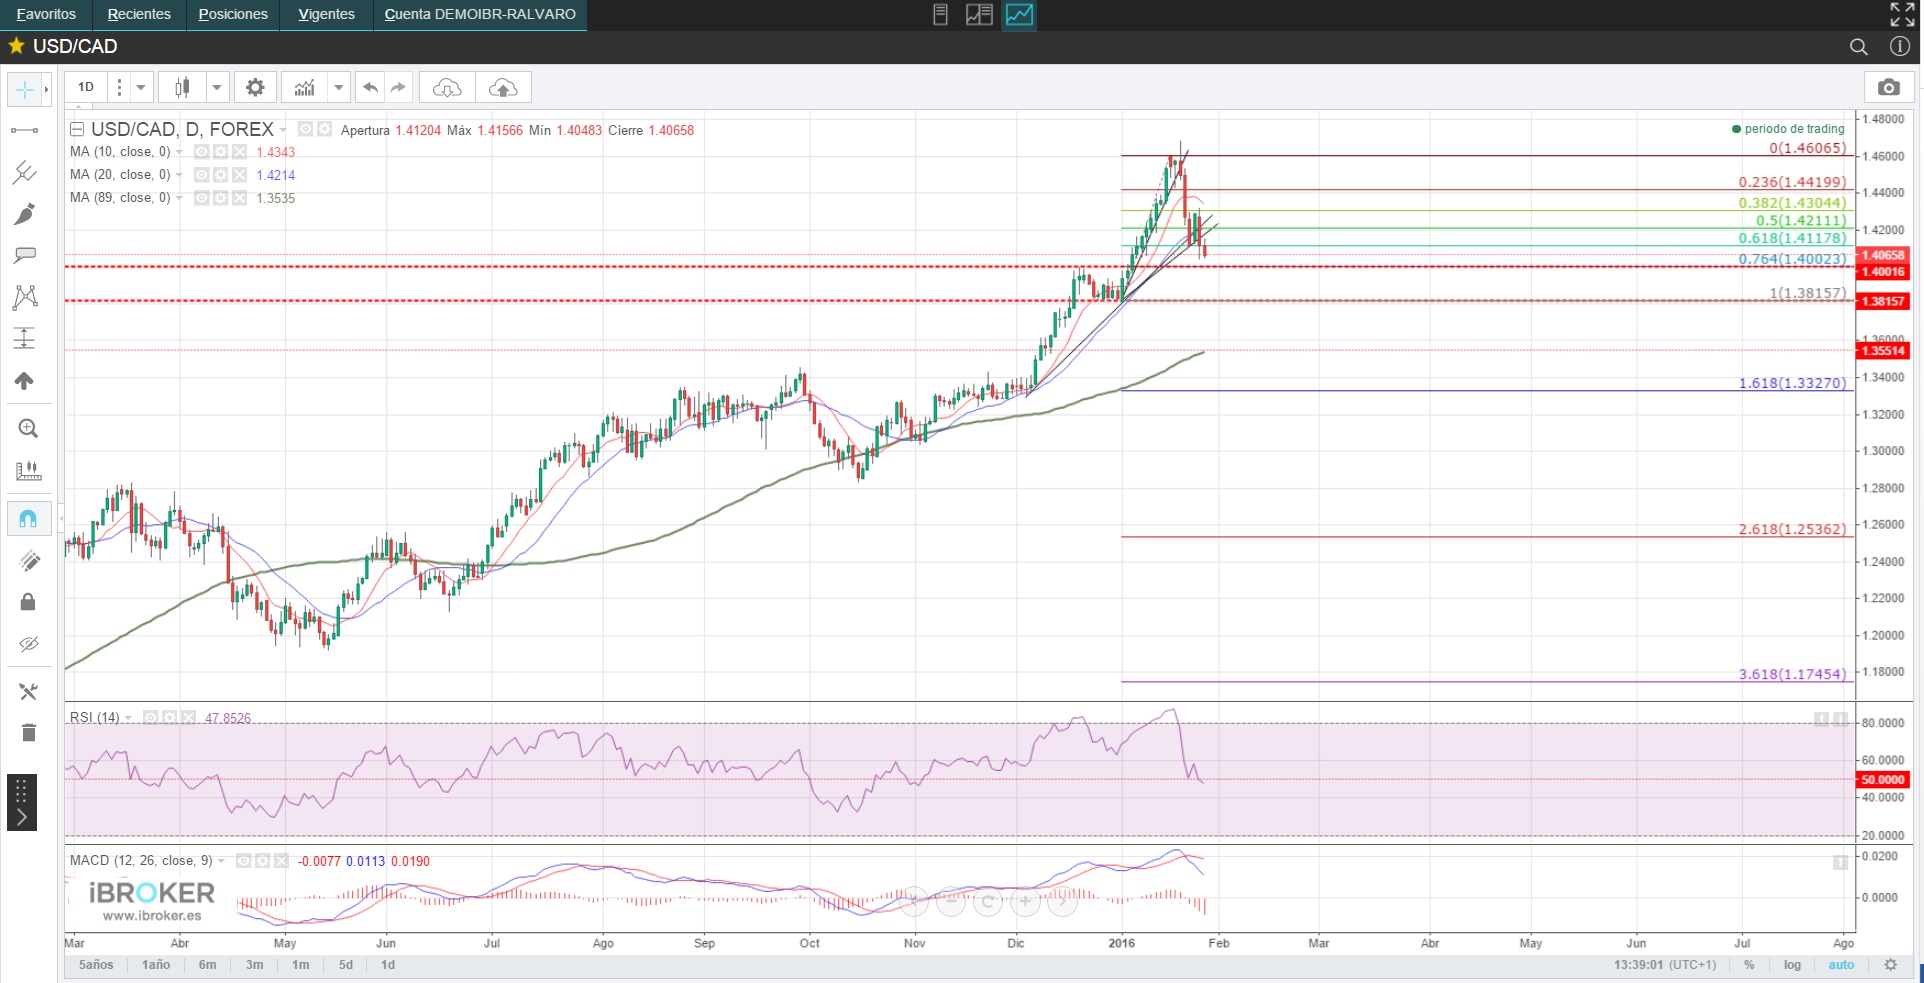The height and width of the screenshot is (983, 1924).
Task: Open the Posiciones tab
Action: click(x=233, y=15)
